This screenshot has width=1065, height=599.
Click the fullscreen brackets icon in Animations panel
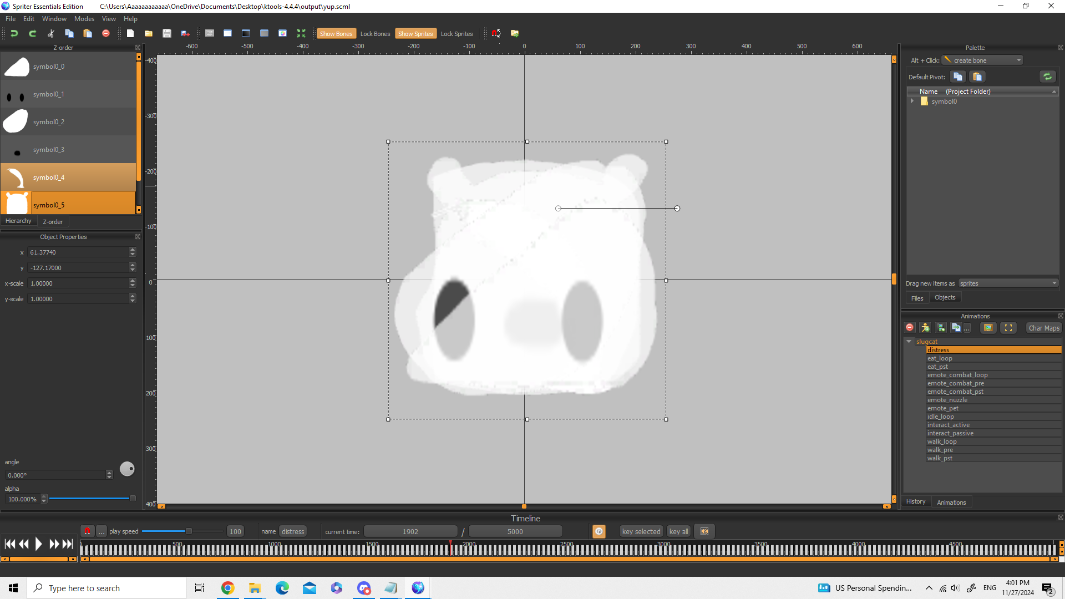tap(1009, 327)
